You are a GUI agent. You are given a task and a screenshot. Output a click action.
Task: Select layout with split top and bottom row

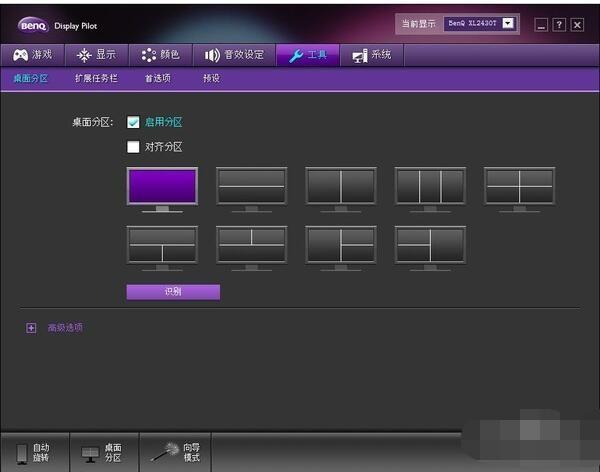pos(251,248)
